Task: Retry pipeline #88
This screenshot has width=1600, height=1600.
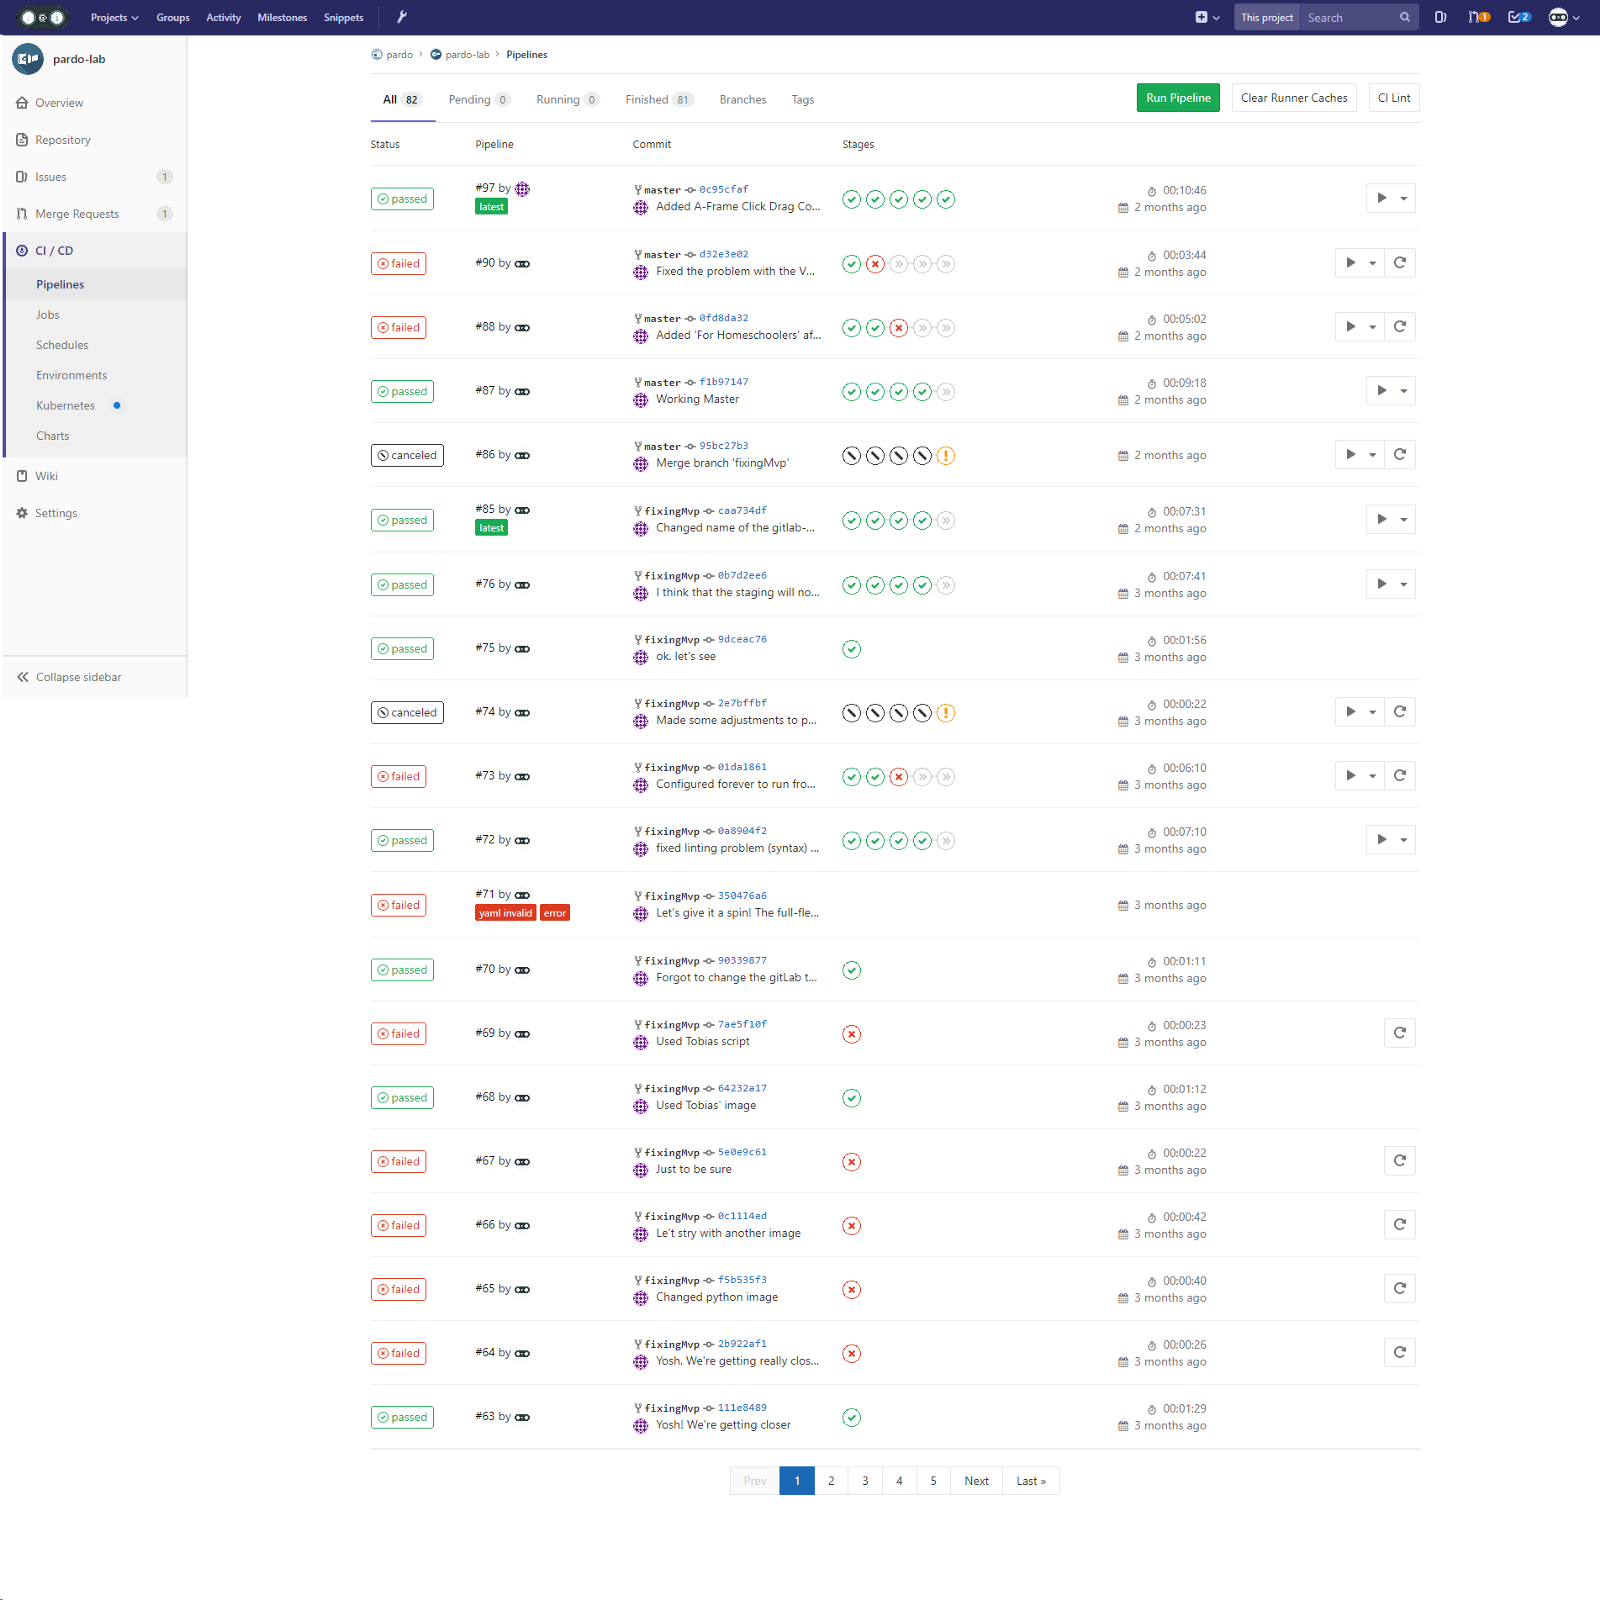Action: tap(1400, 327)
